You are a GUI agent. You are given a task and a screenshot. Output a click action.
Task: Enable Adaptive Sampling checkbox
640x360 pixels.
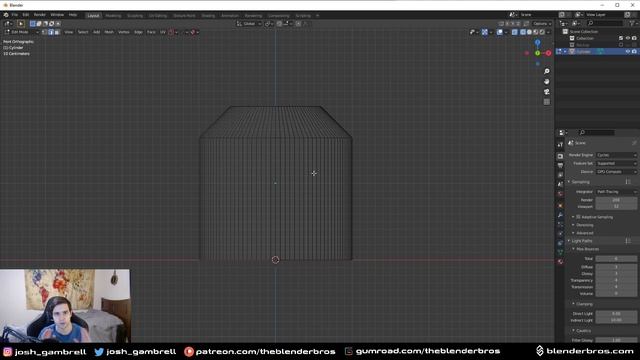(578, 217)
